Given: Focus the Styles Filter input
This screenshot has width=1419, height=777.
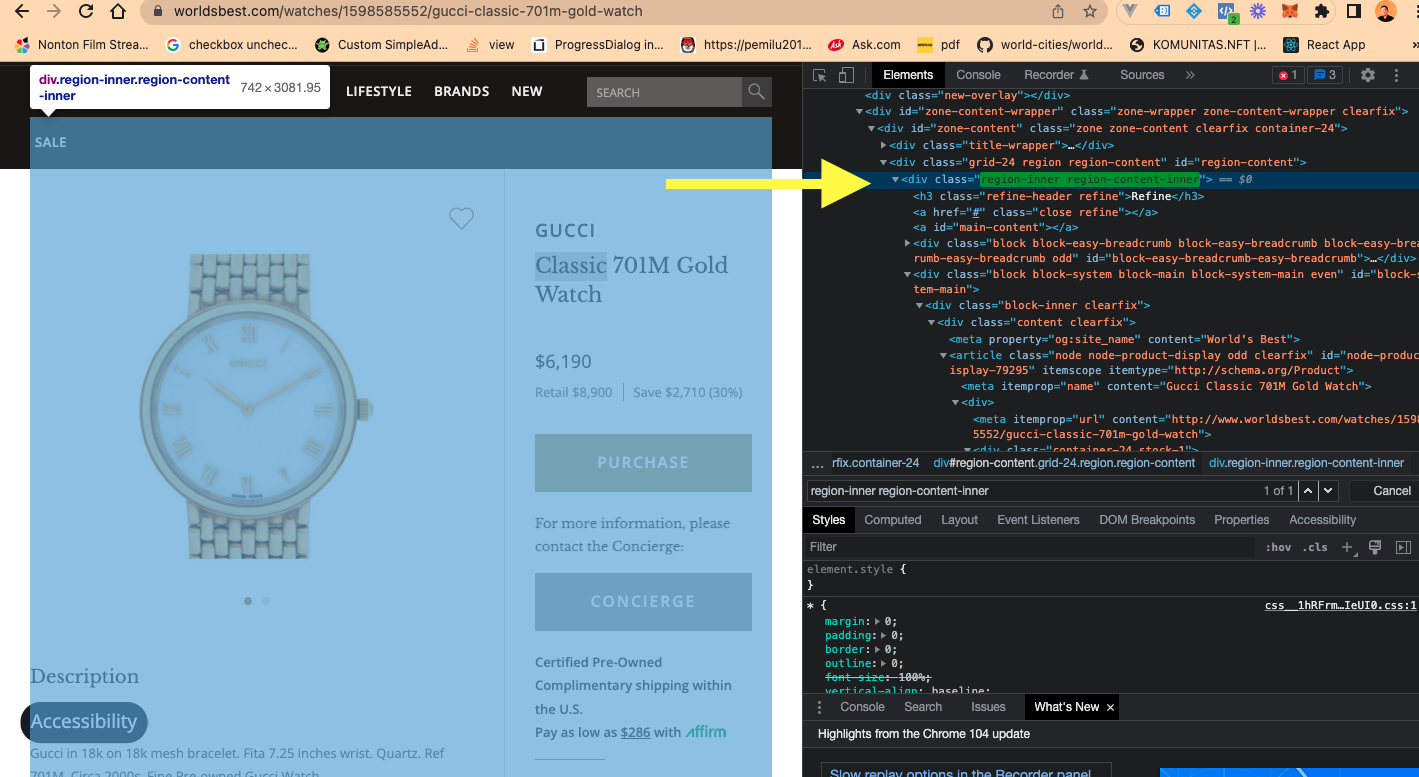Looking at the screenshot, I should 1030,547.
